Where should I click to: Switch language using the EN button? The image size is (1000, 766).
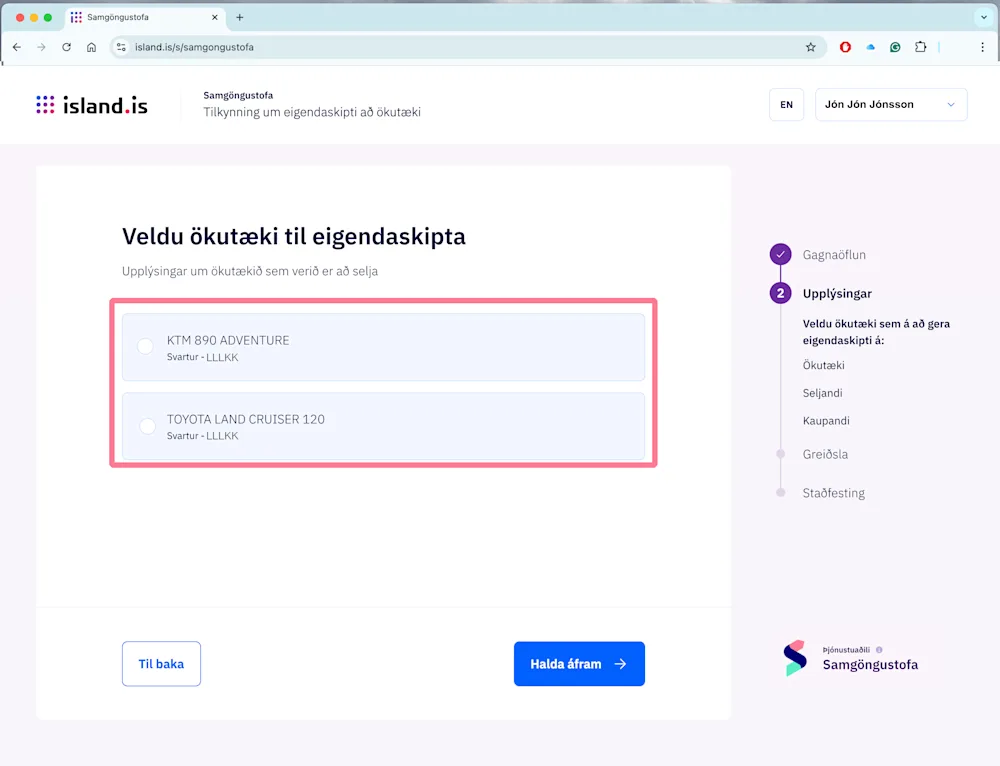(x=786, y=104)
